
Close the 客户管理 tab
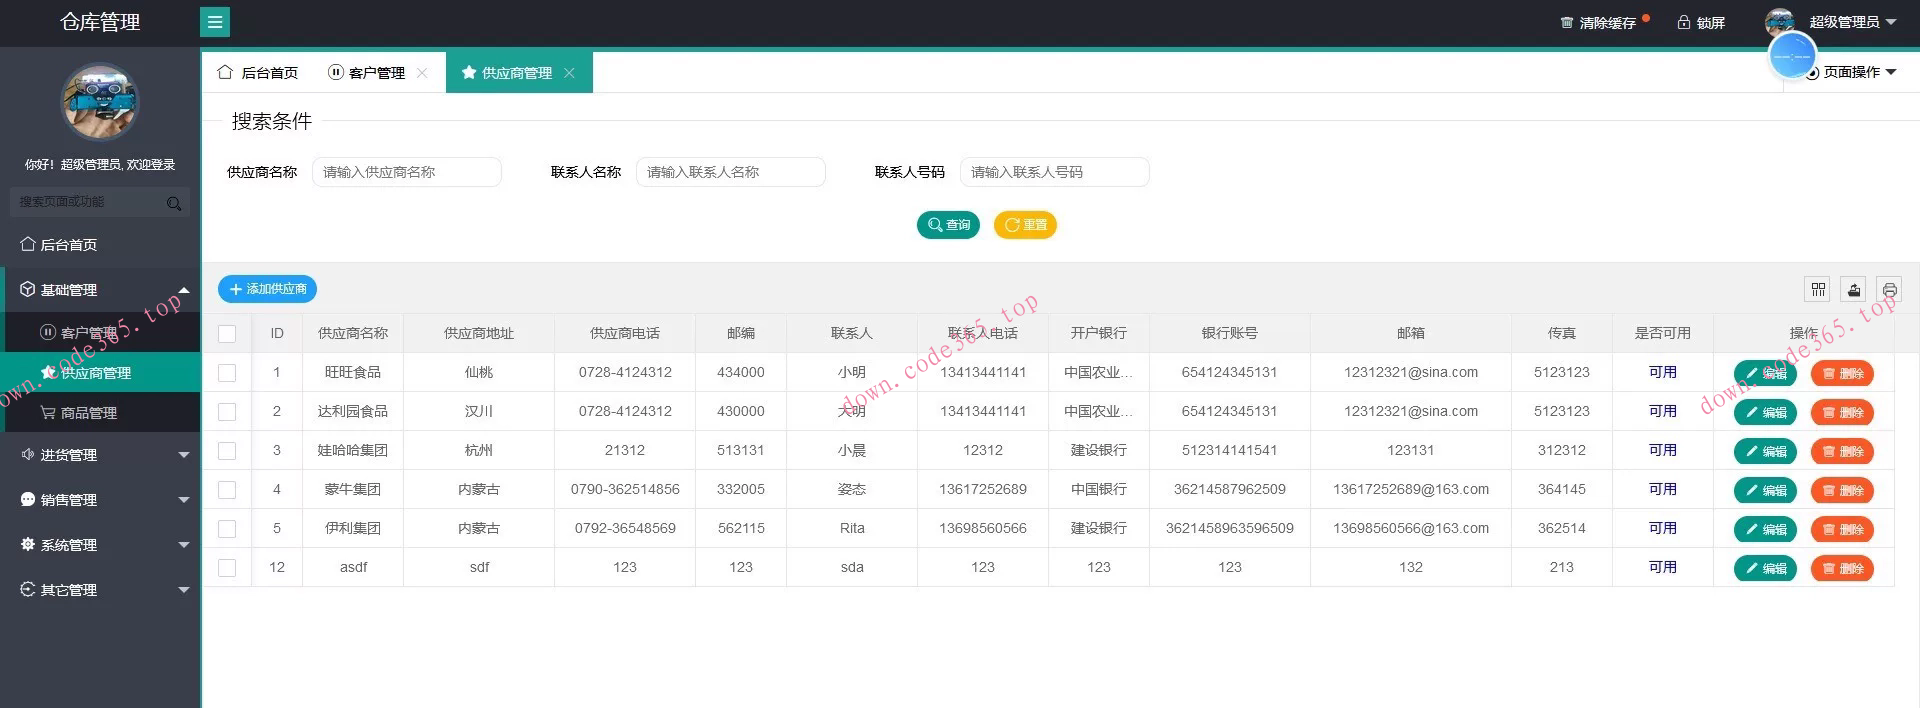point(422,73)
